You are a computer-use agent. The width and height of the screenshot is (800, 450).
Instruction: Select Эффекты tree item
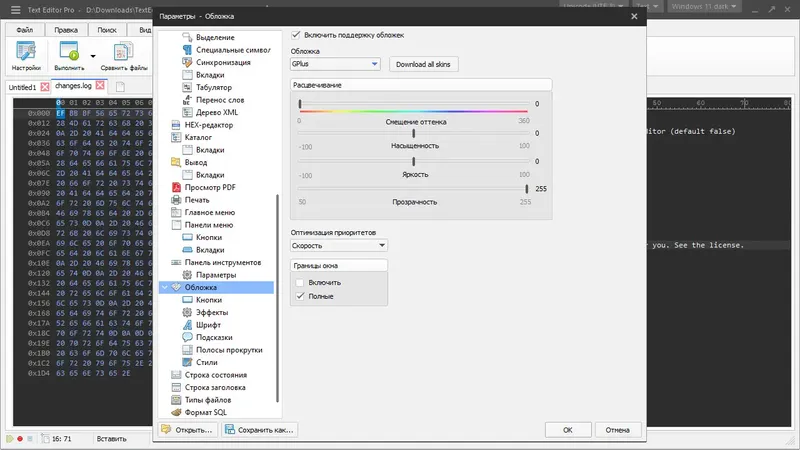(x=211, y=312)
